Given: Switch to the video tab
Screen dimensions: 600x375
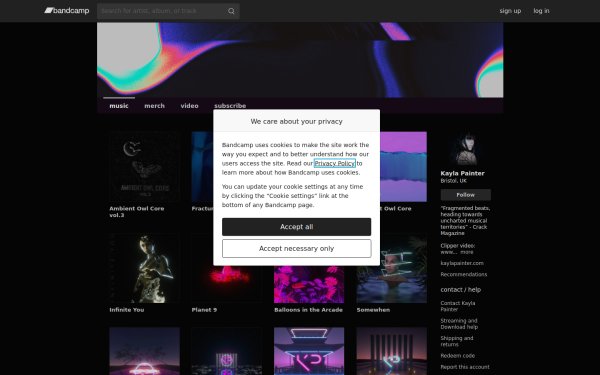Looking at the screenshot, I should point(189,106).
